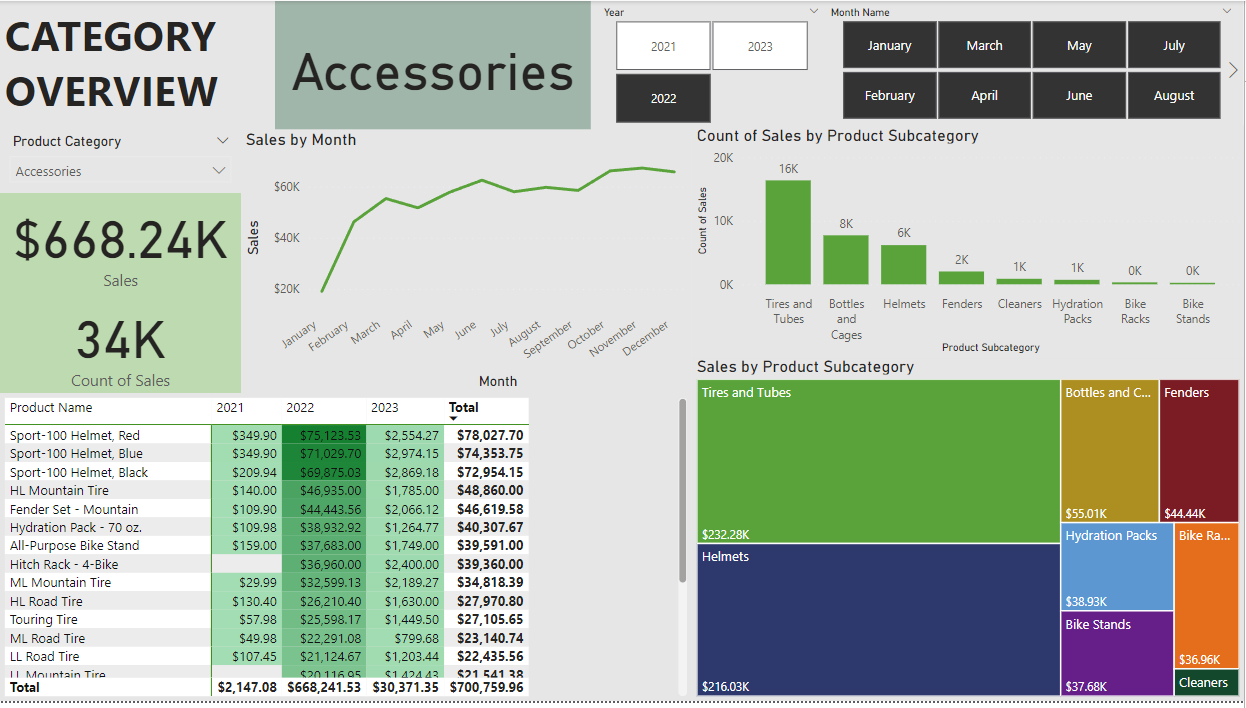Expand the Year slicer chevron
This screenshot has width=1246, height=708.
point(813,12)
